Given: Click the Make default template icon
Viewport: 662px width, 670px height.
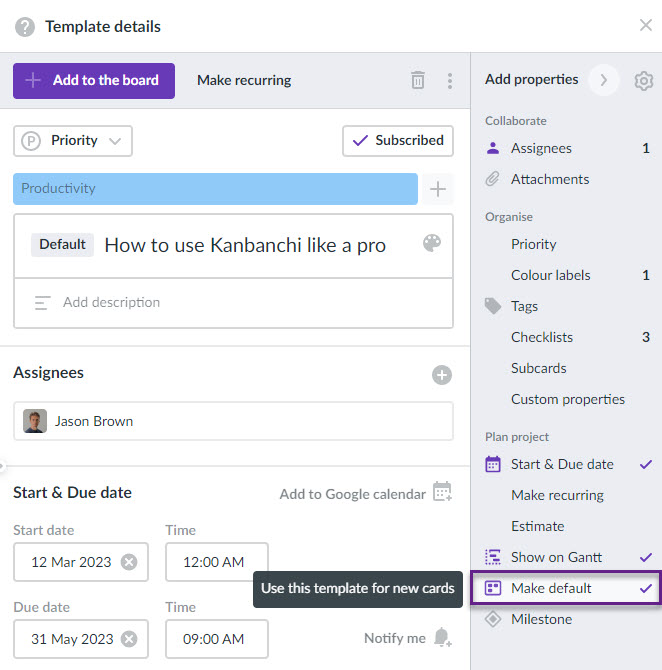Looking at the screenshot, I should (493, 588).
